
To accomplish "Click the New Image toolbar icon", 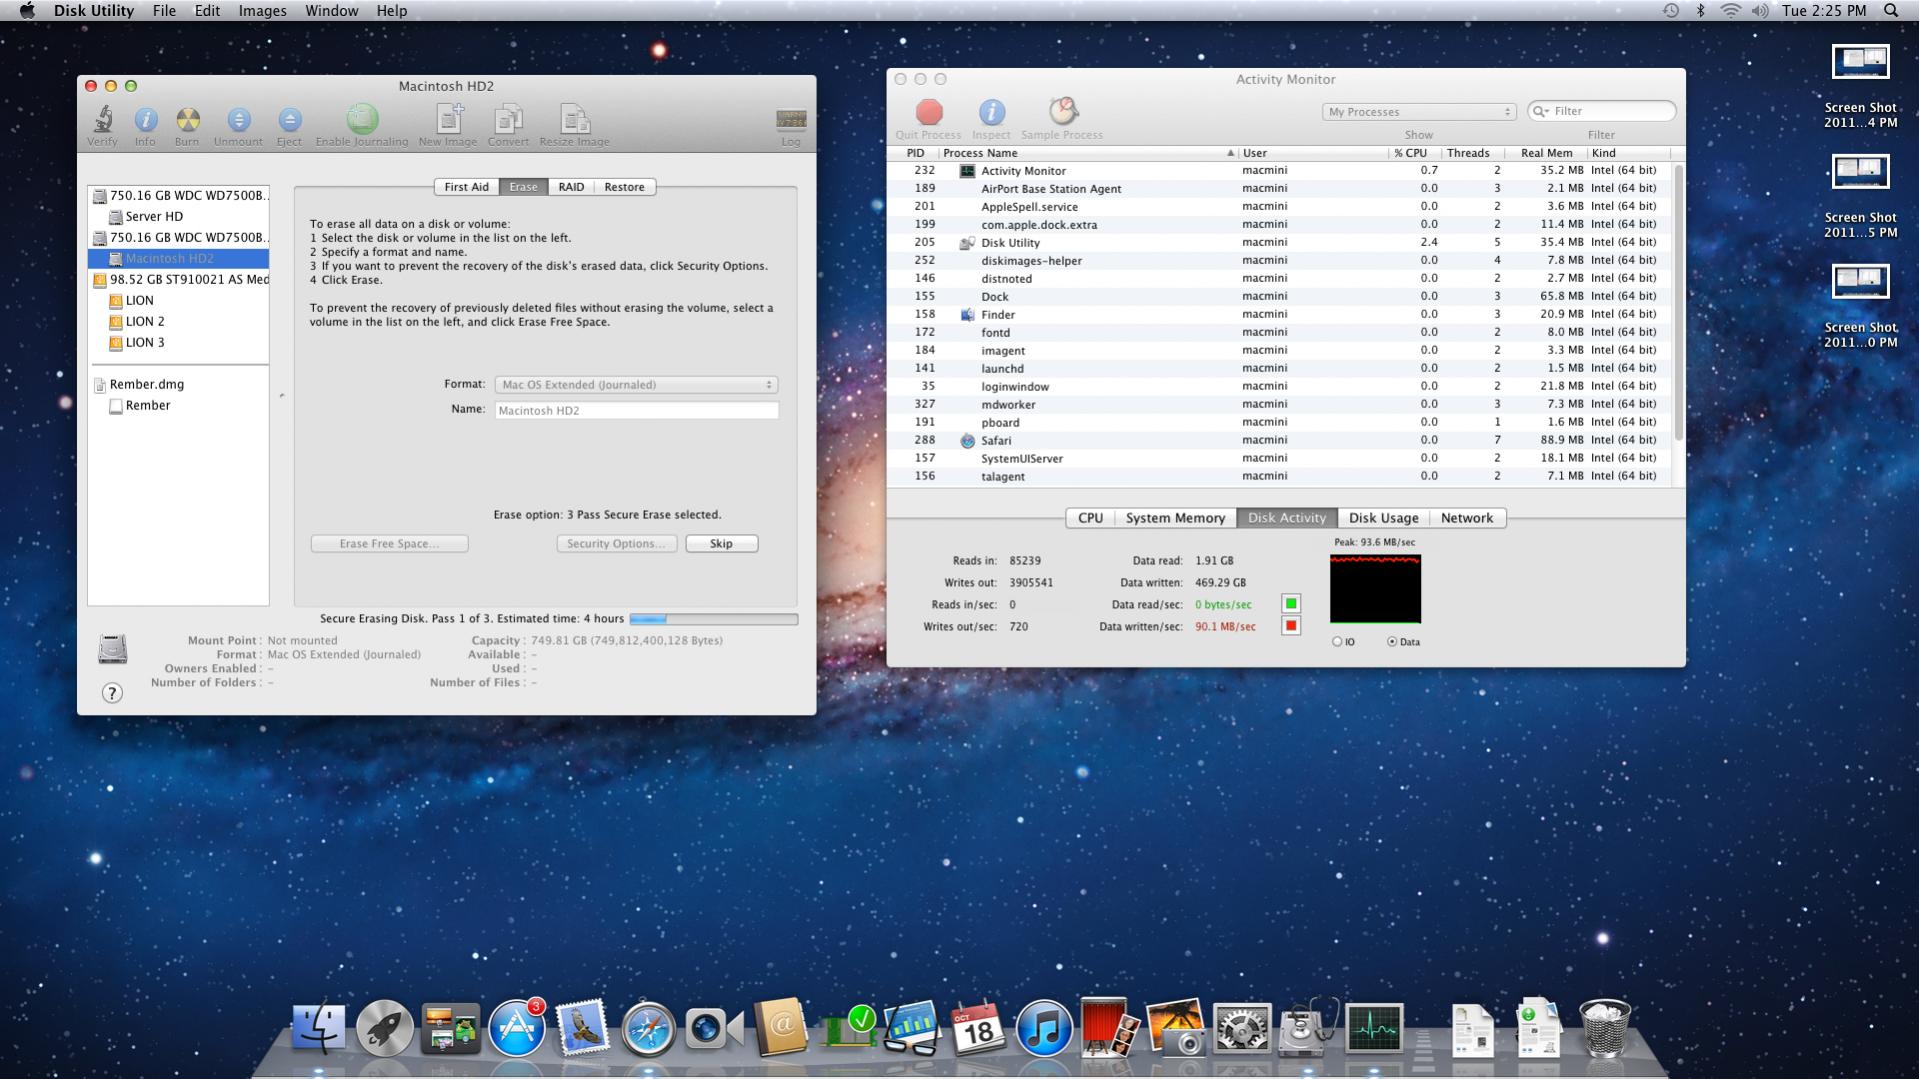I will click(x=447, y=120).
